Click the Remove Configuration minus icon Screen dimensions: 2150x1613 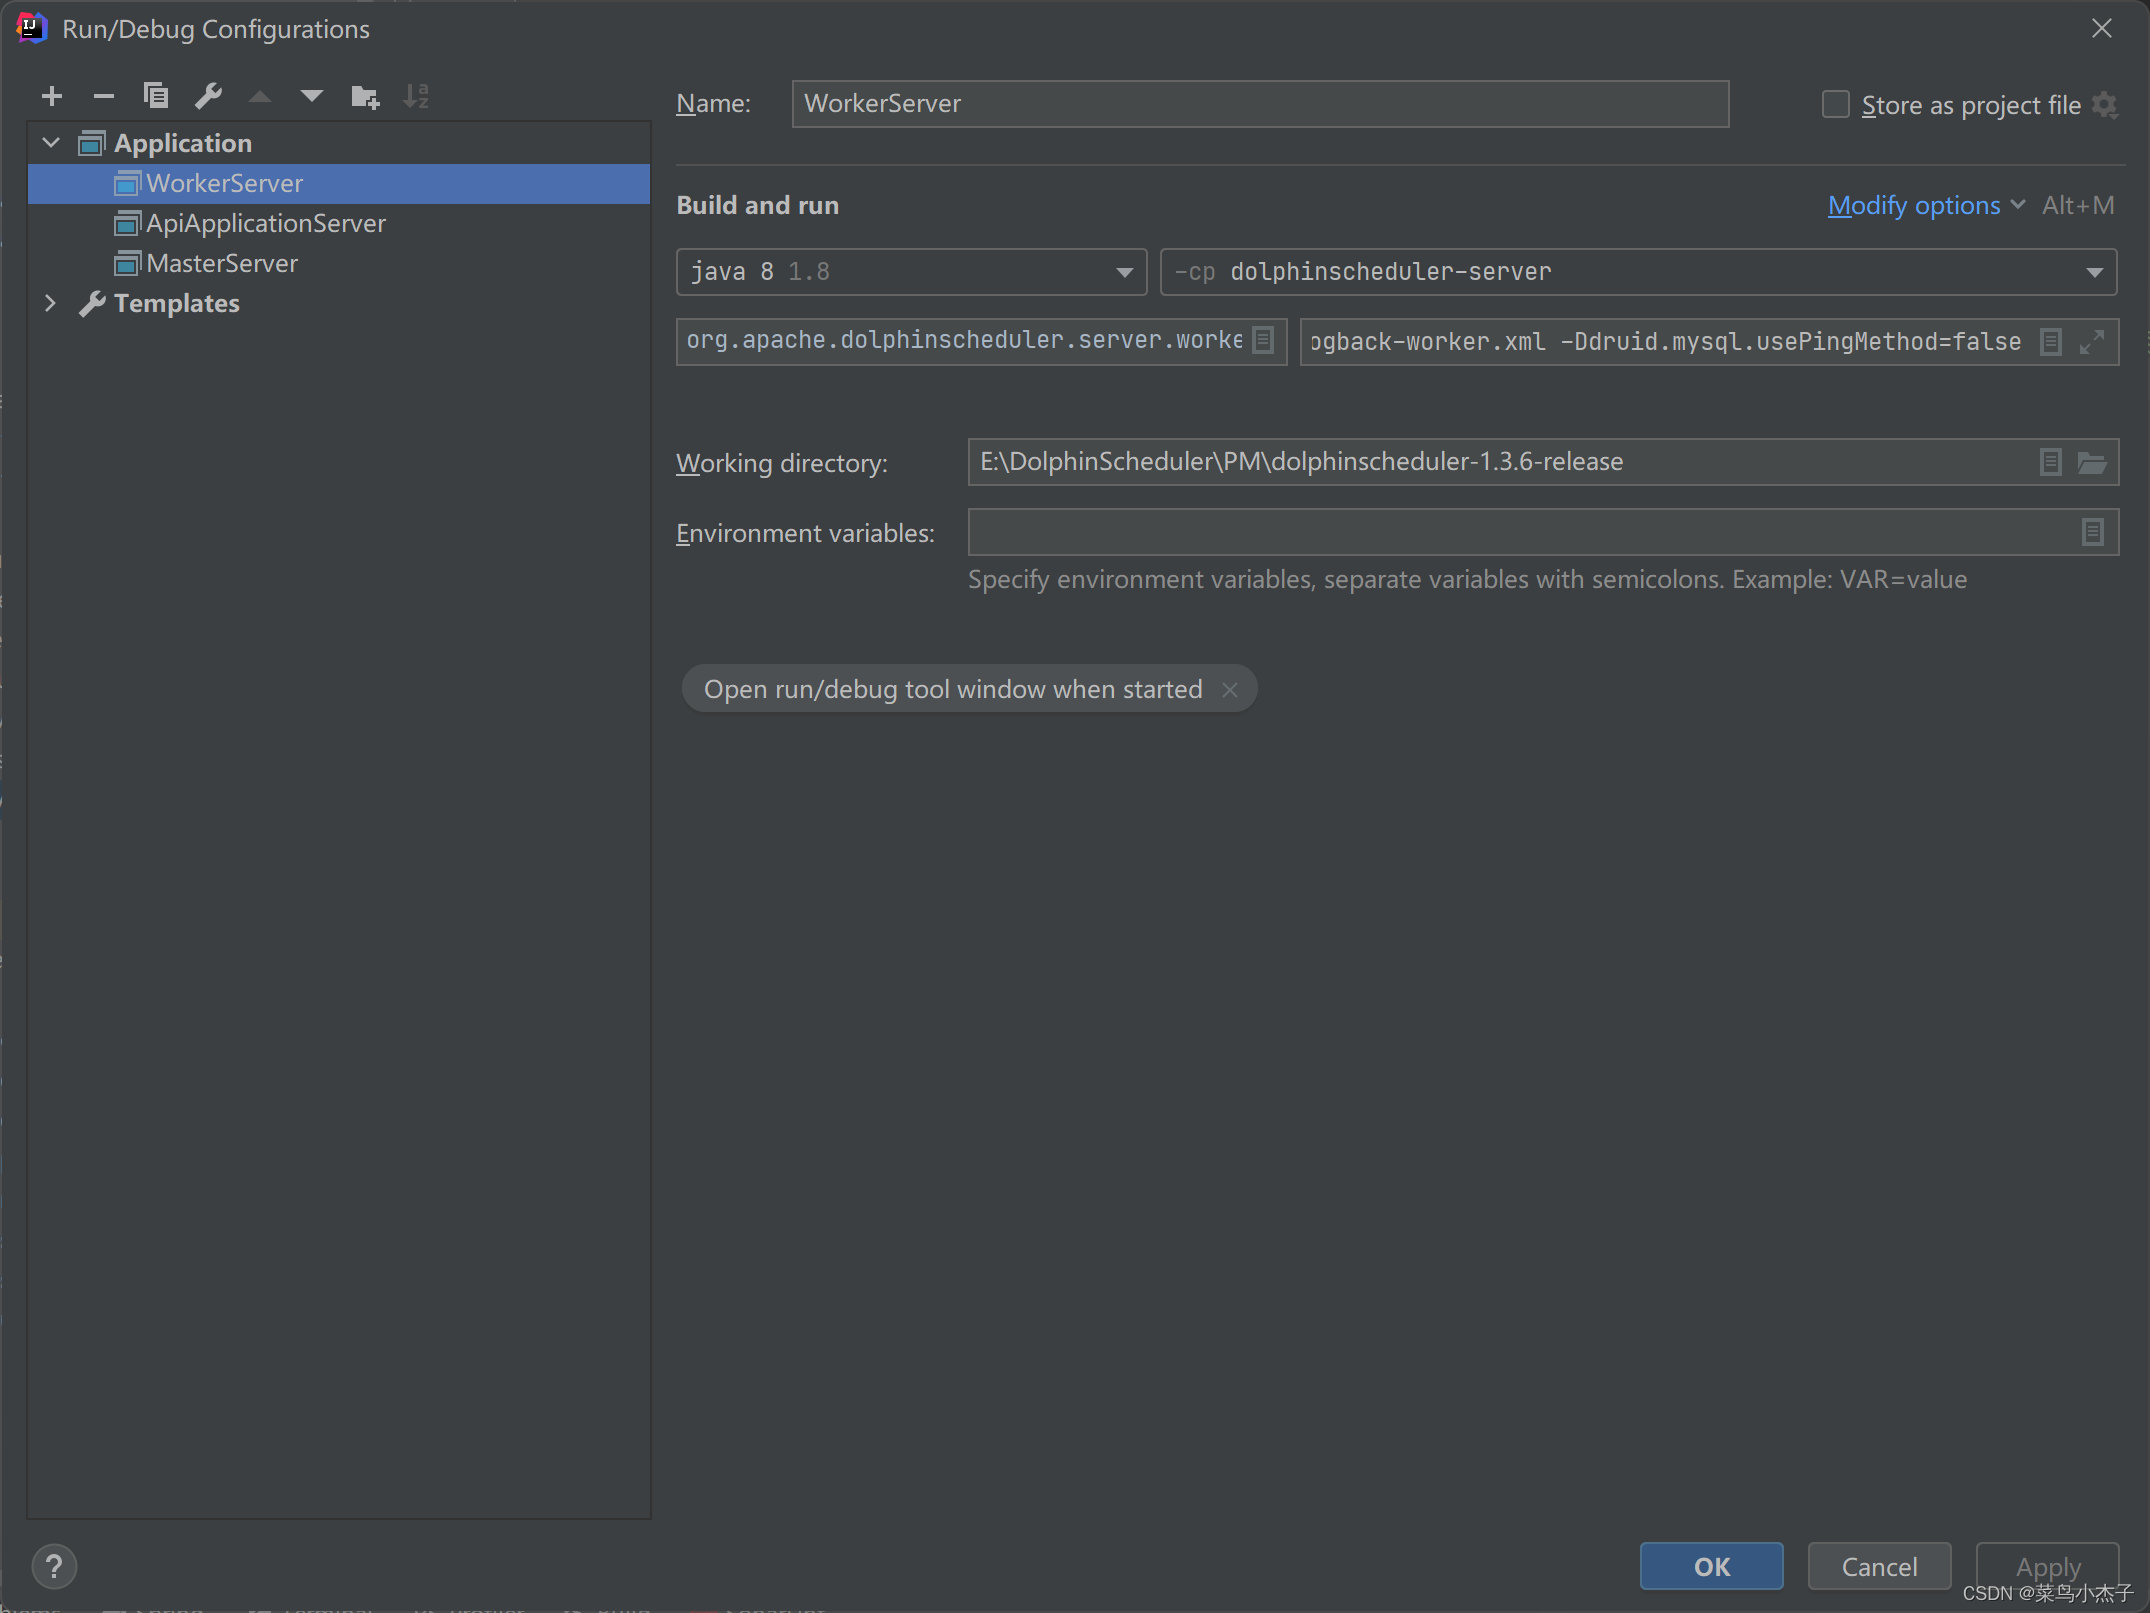[x=104, y=96]
